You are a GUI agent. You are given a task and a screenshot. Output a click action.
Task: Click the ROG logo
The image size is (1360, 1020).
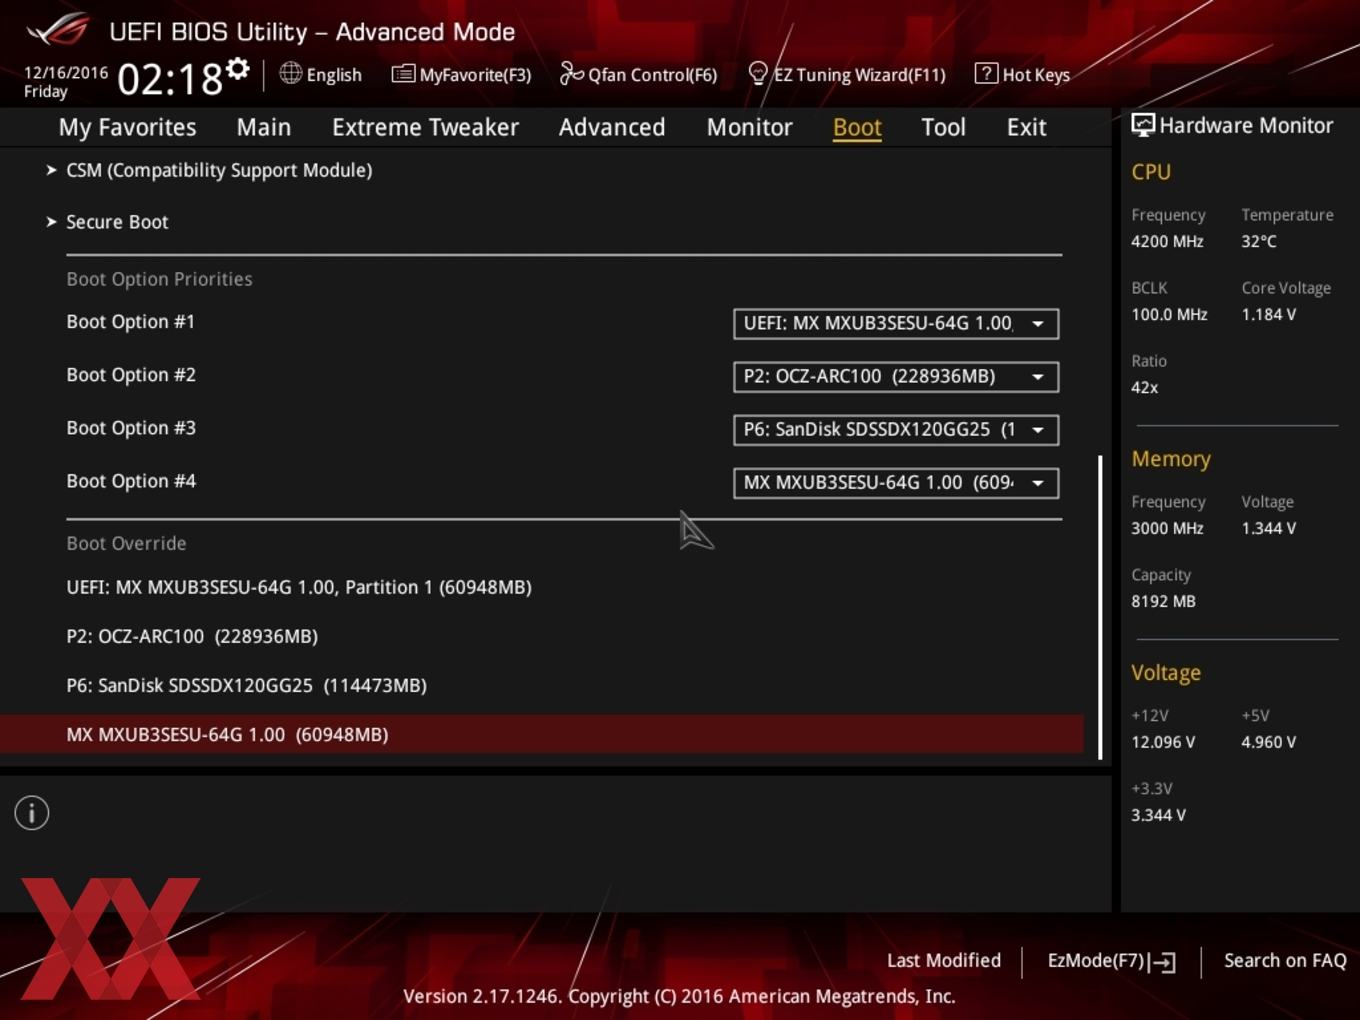58,30
